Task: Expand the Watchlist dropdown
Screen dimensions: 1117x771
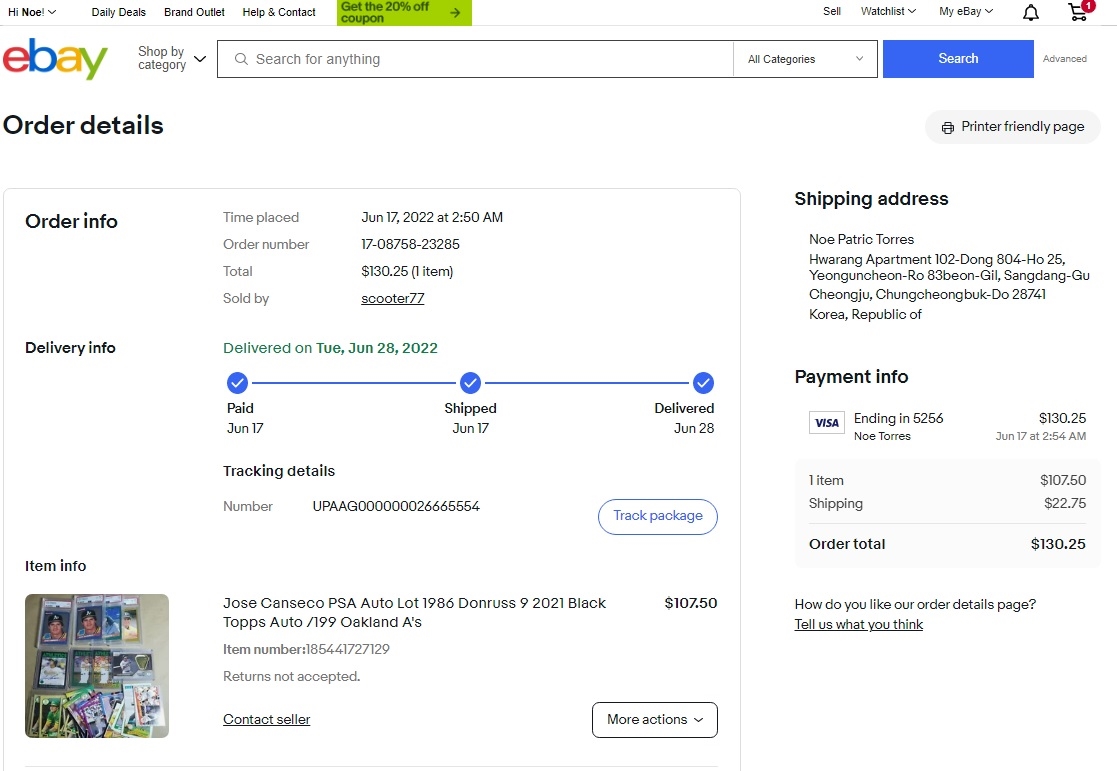Action: tap(888, 11)
